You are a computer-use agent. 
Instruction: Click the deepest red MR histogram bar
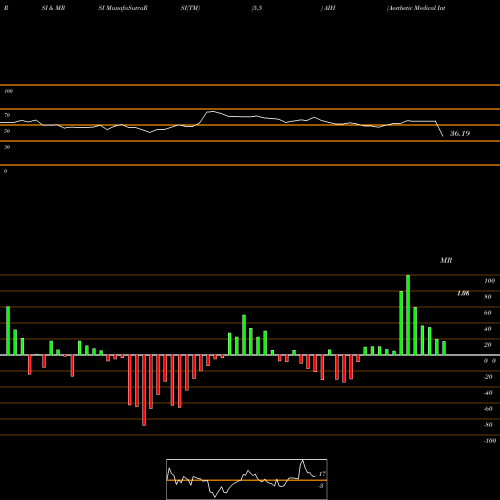(144, 390)
